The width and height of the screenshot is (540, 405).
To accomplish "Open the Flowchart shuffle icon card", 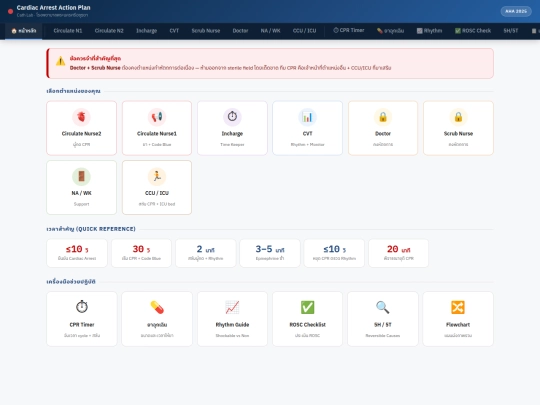I will [458, 319].
